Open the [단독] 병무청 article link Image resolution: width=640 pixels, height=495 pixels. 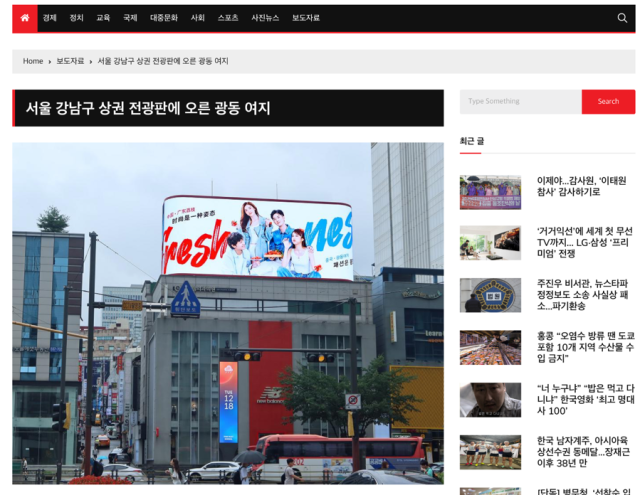tap(584, 491)
